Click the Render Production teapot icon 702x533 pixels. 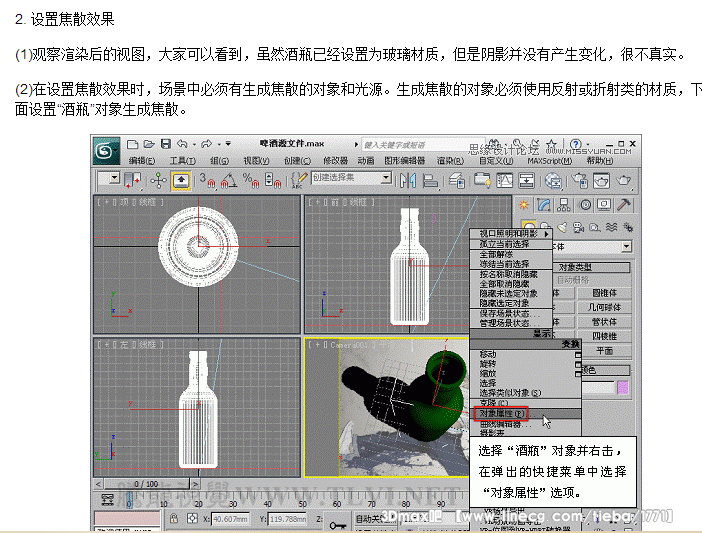[623, 181]
